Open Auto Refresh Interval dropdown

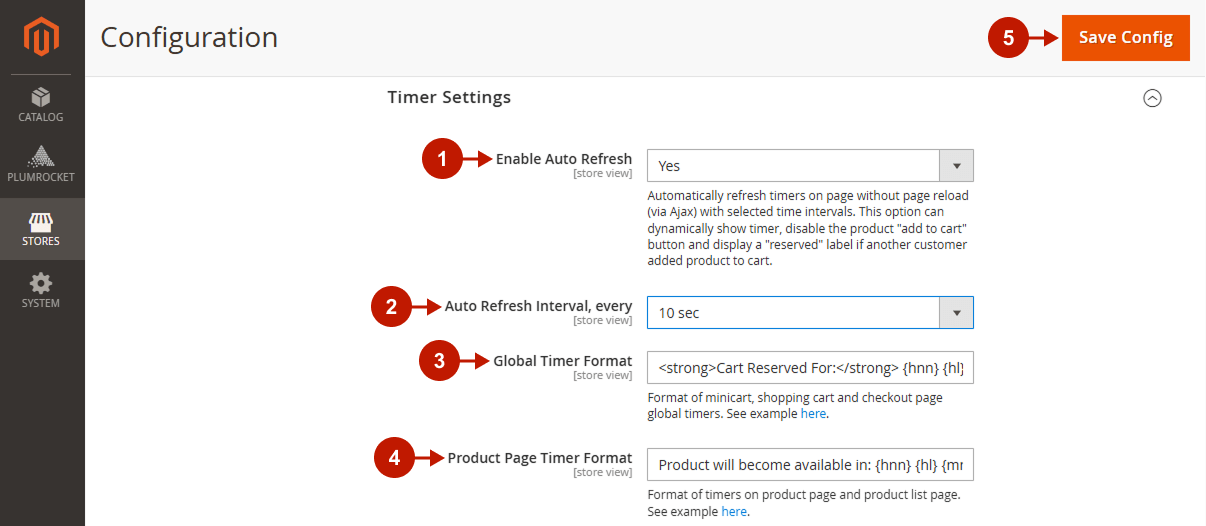click(x=794, y=313)
